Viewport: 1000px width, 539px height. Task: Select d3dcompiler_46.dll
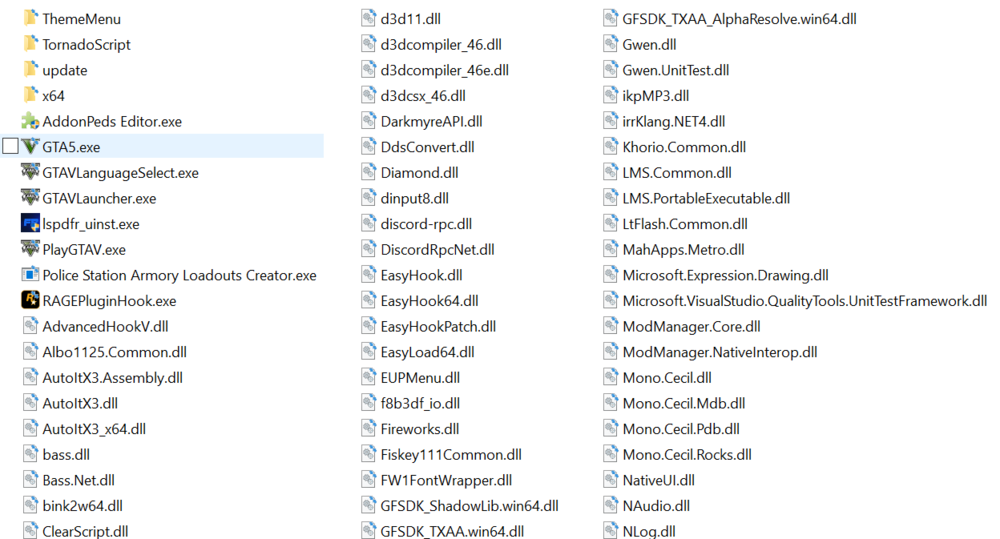point(441,45)
